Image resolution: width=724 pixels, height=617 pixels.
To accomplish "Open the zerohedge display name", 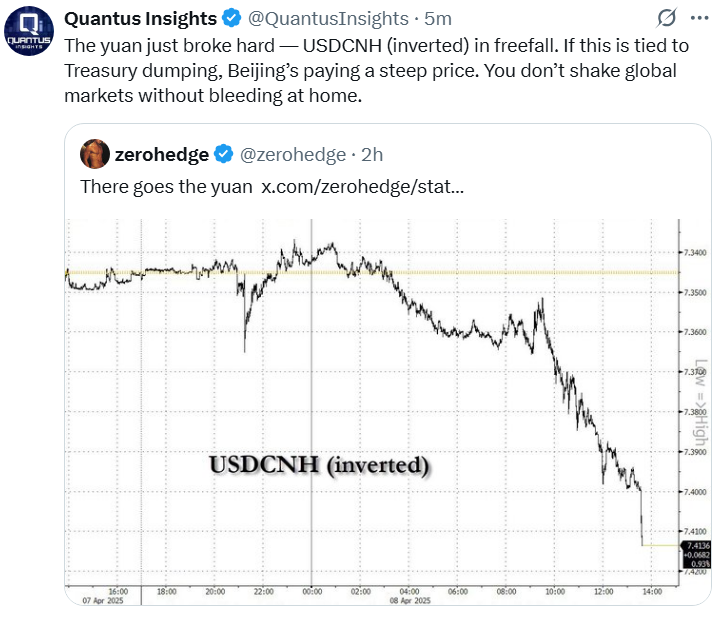I will coord(162,154).
